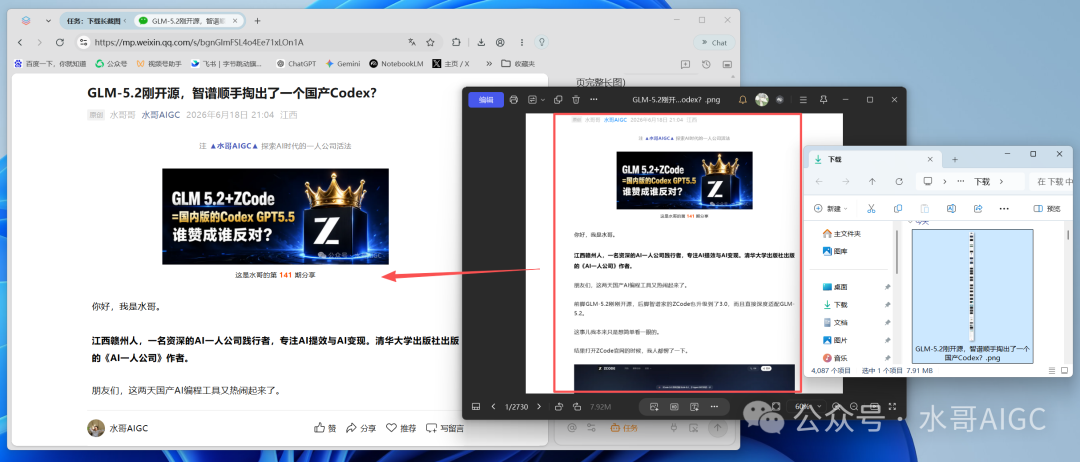Open the 视频号助手 bookmark

(x=158, y=63)
